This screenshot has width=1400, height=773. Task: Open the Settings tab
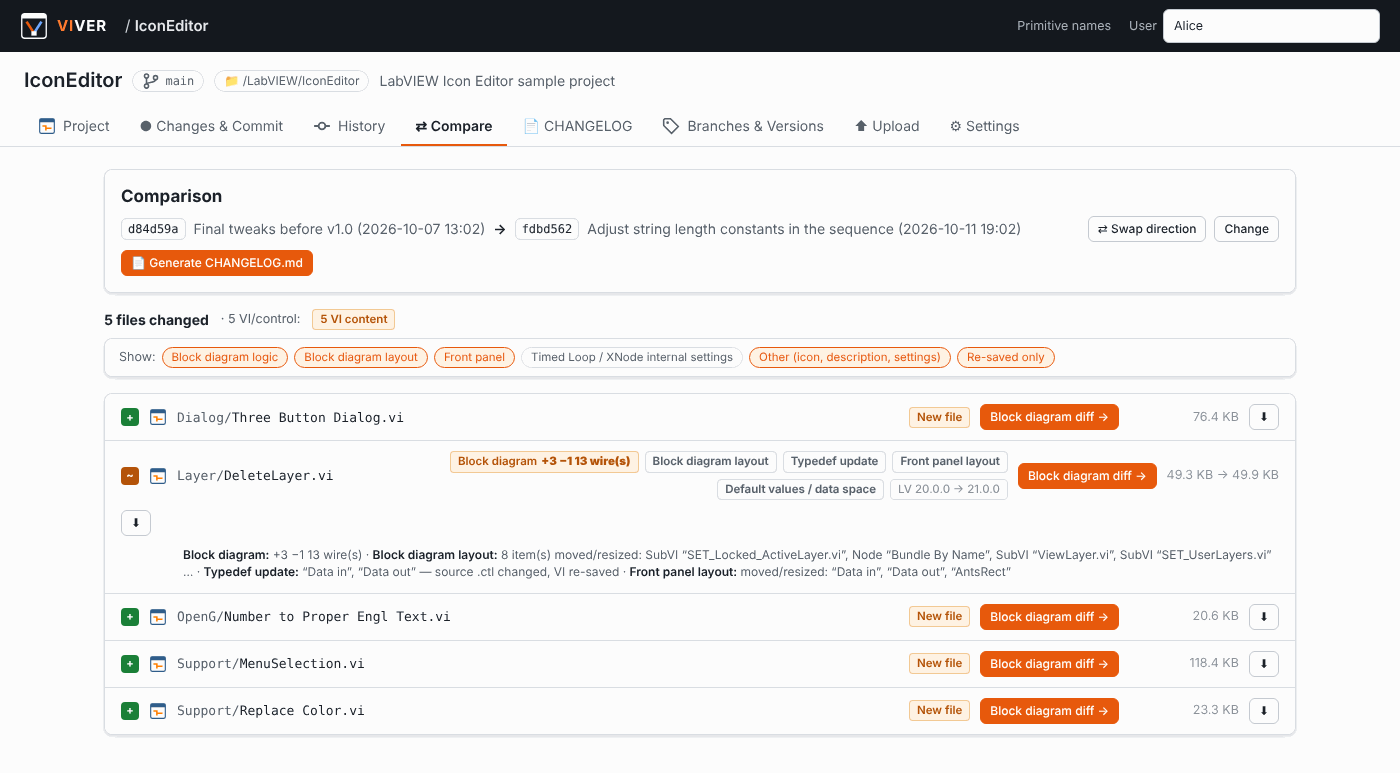point(985,126)
